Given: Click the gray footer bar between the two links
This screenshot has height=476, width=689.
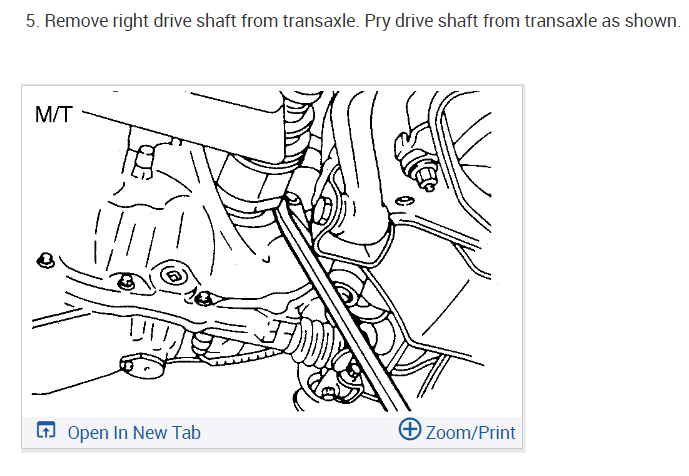Looking at the screenshot, I should (299, 432).
